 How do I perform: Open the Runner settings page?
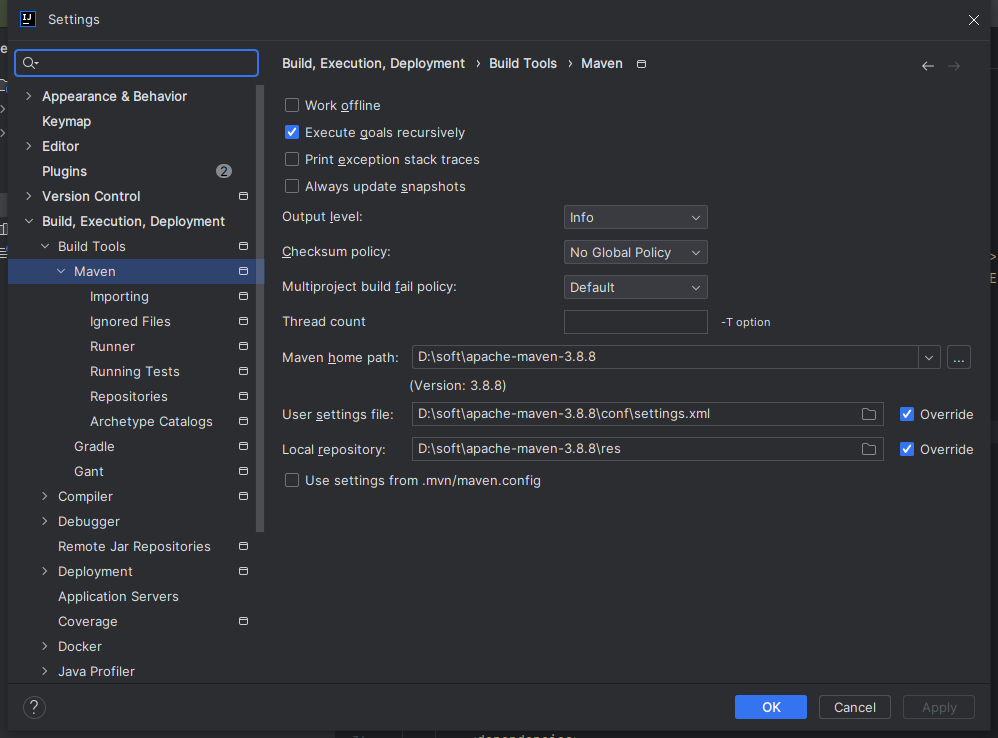coord(112,346)
